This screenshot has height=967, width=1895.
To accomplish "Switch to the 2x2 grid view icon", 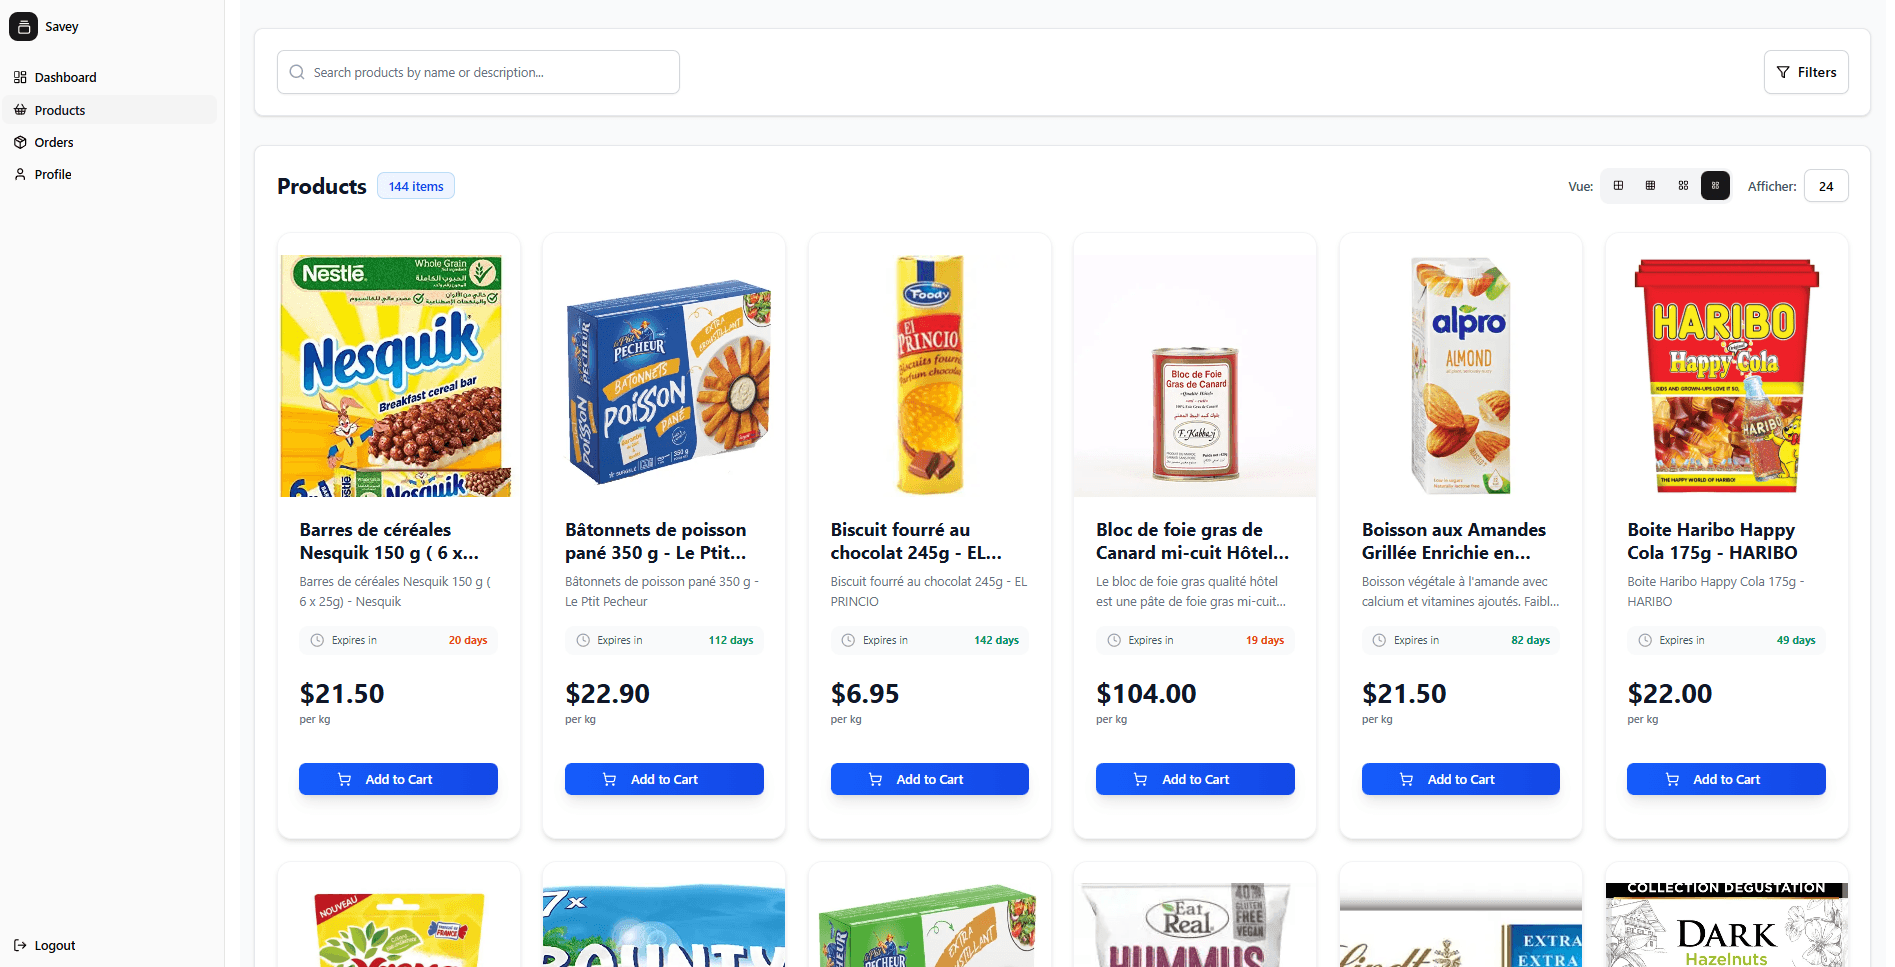I will pos(1618,186).
